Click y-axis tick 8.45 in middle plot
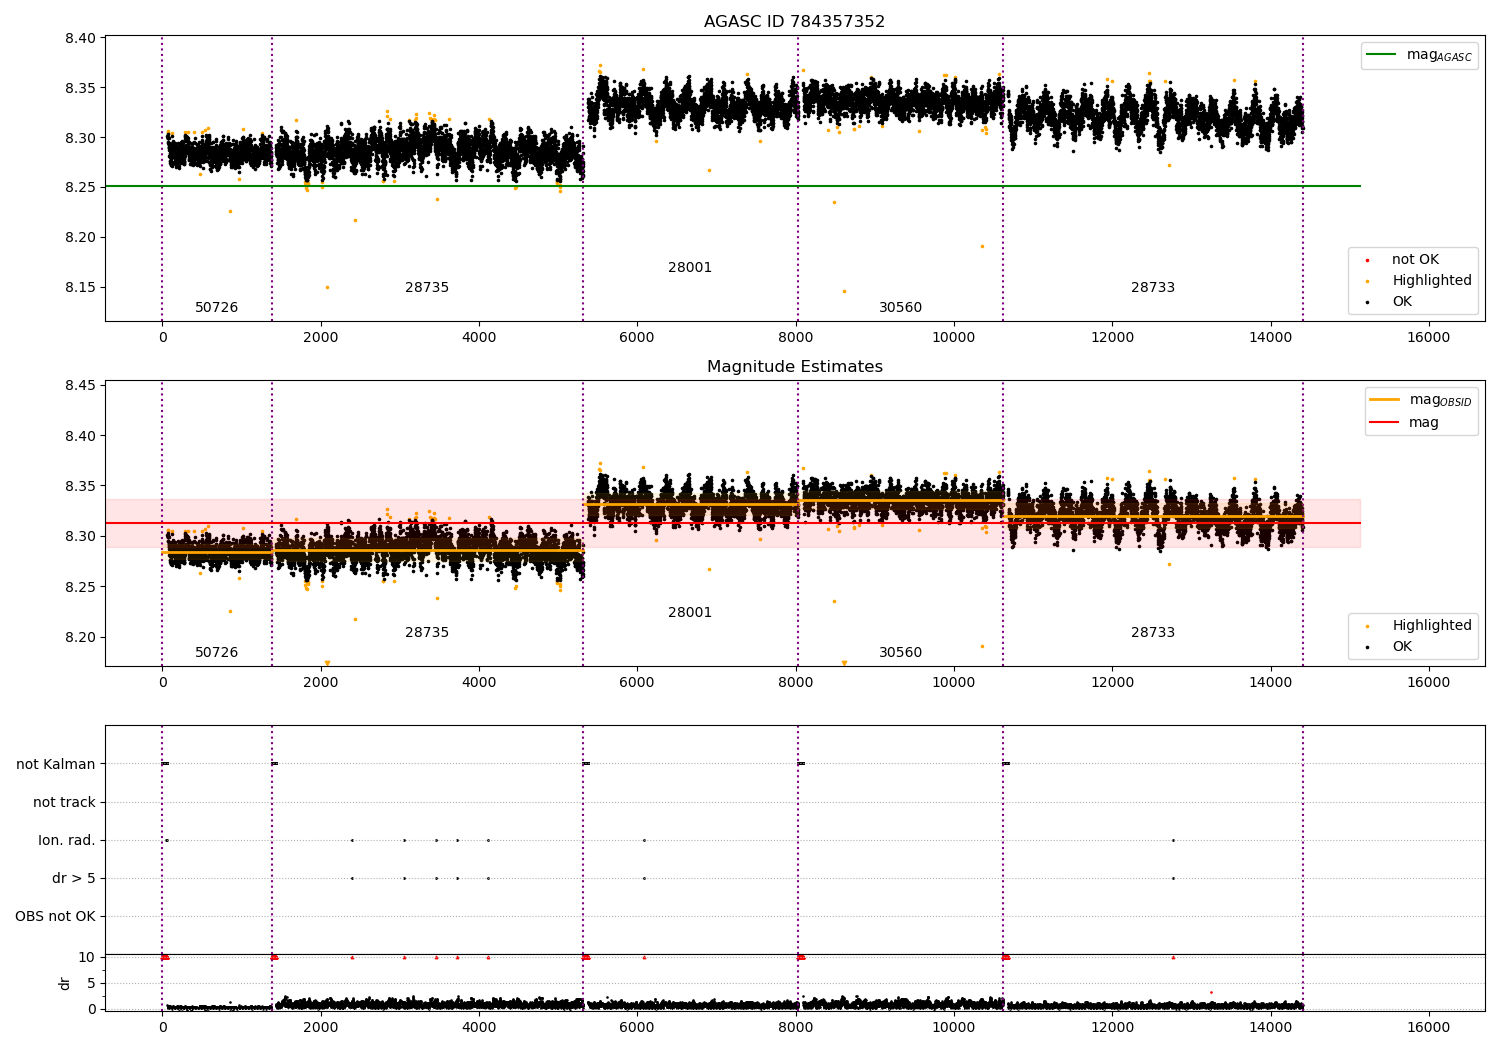The width and height of the screenshot is (1500, 1050). [x=80, y=385]
